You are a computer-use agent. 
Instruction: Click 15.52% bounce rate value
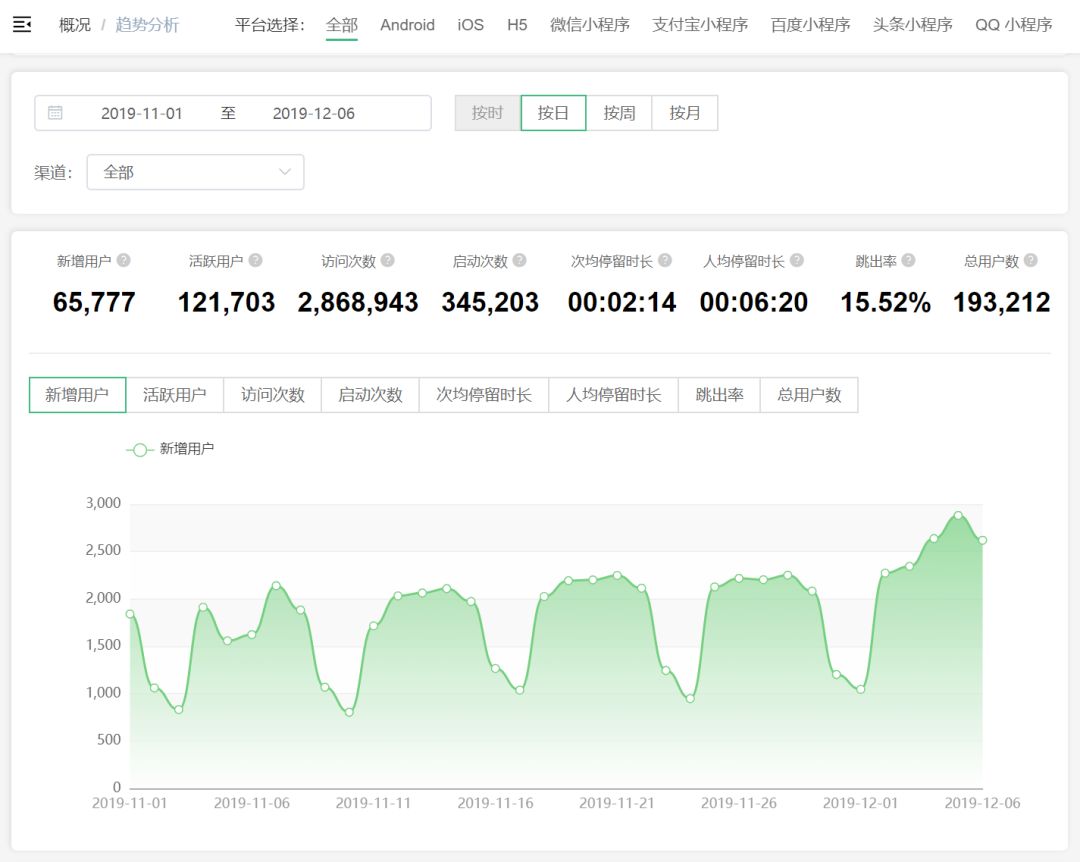point(886,302)
